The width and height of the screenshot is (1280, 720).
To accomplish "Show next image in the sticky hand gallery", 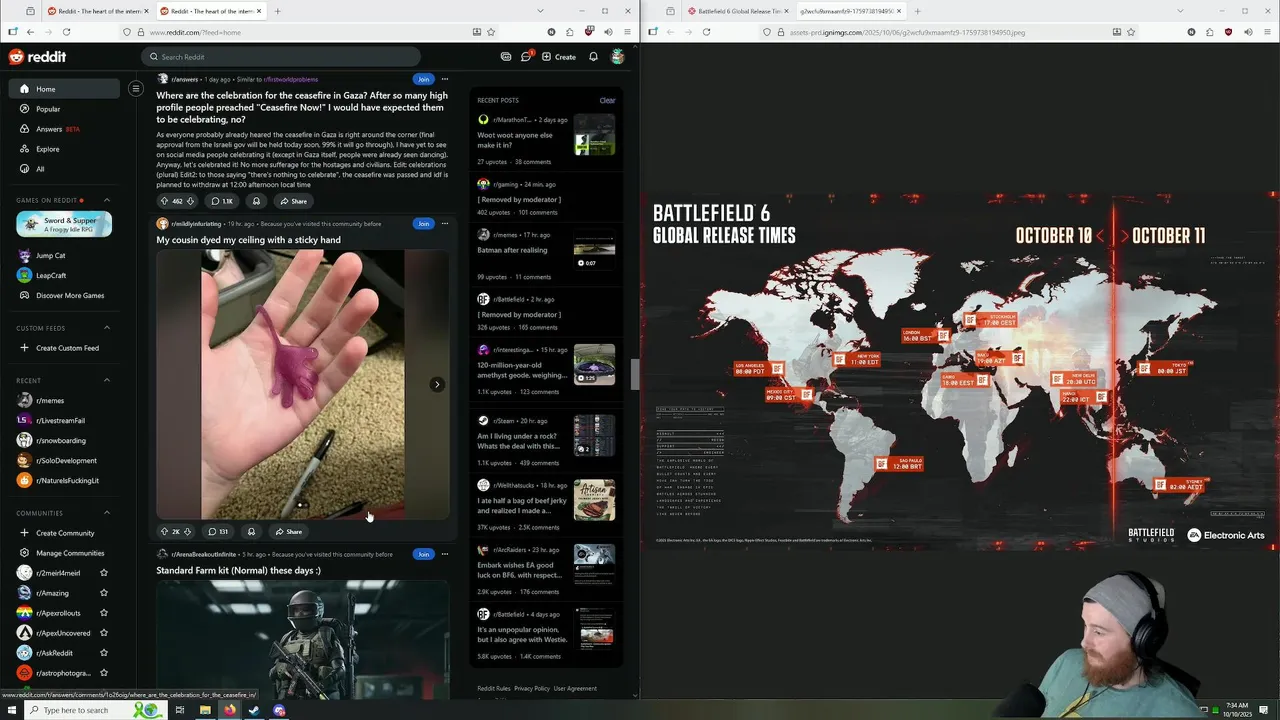I will pyautogui.click(x=437, y=384).
